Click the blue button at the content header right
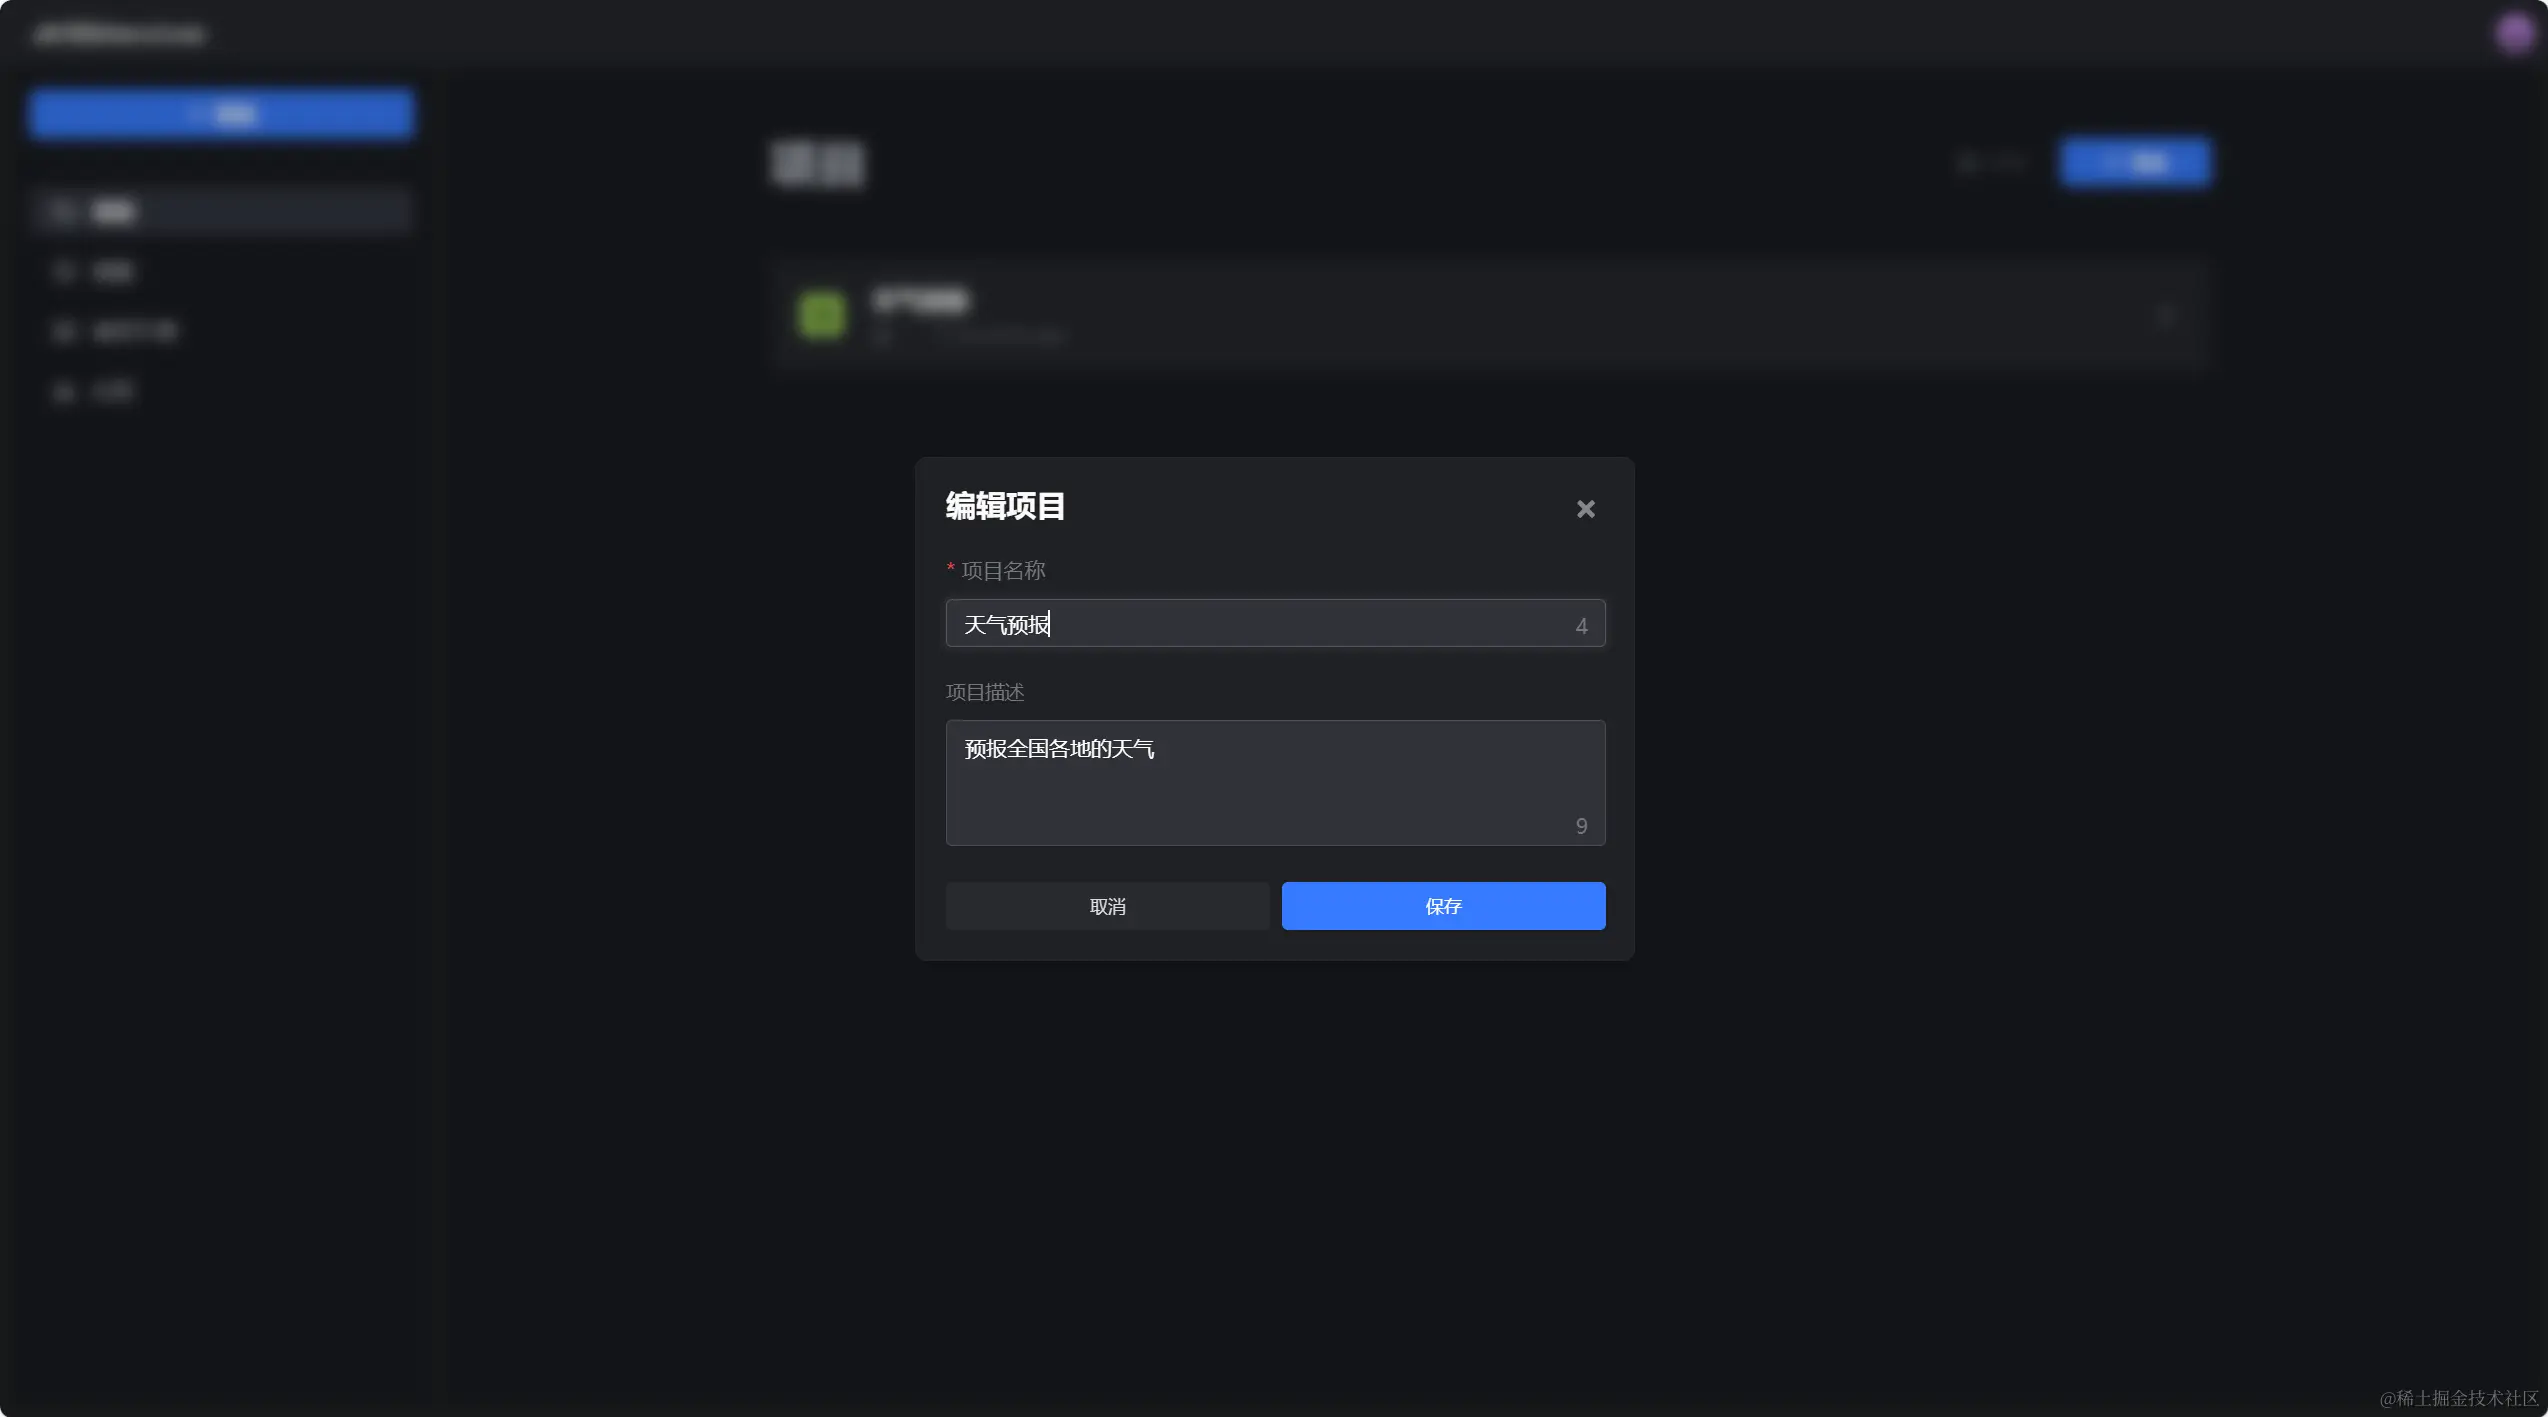This screenshot has height=1417, width=2548. pyautogui.click(x=2135, y=162)
